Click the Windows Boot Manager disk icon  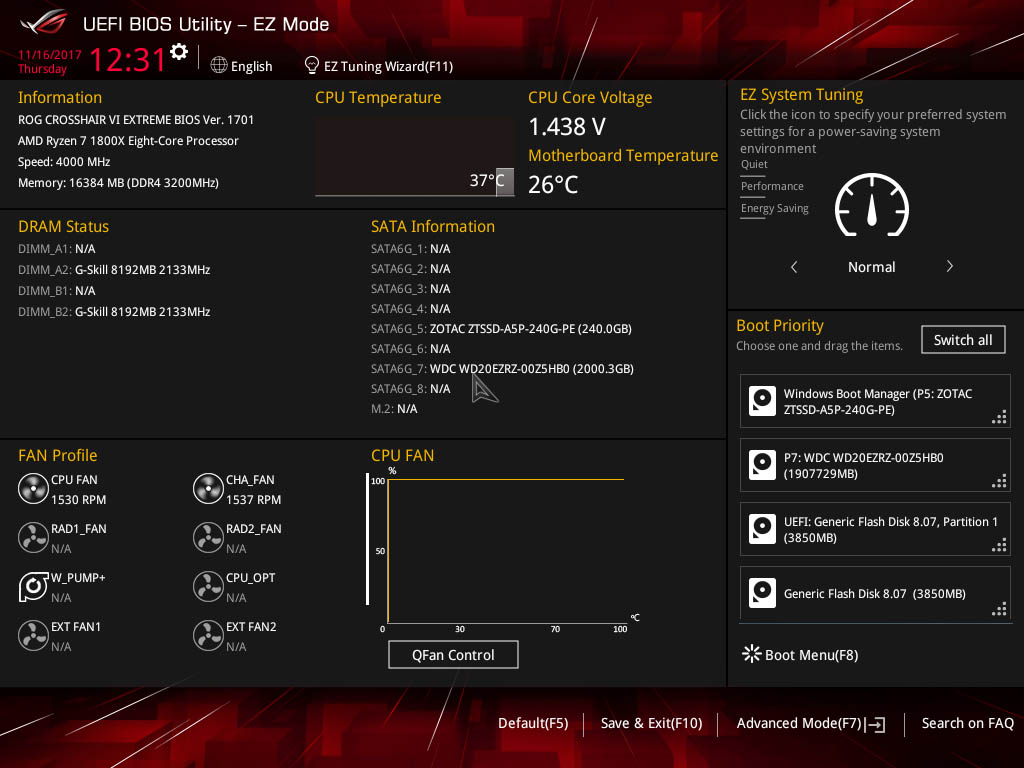(762, 401)
